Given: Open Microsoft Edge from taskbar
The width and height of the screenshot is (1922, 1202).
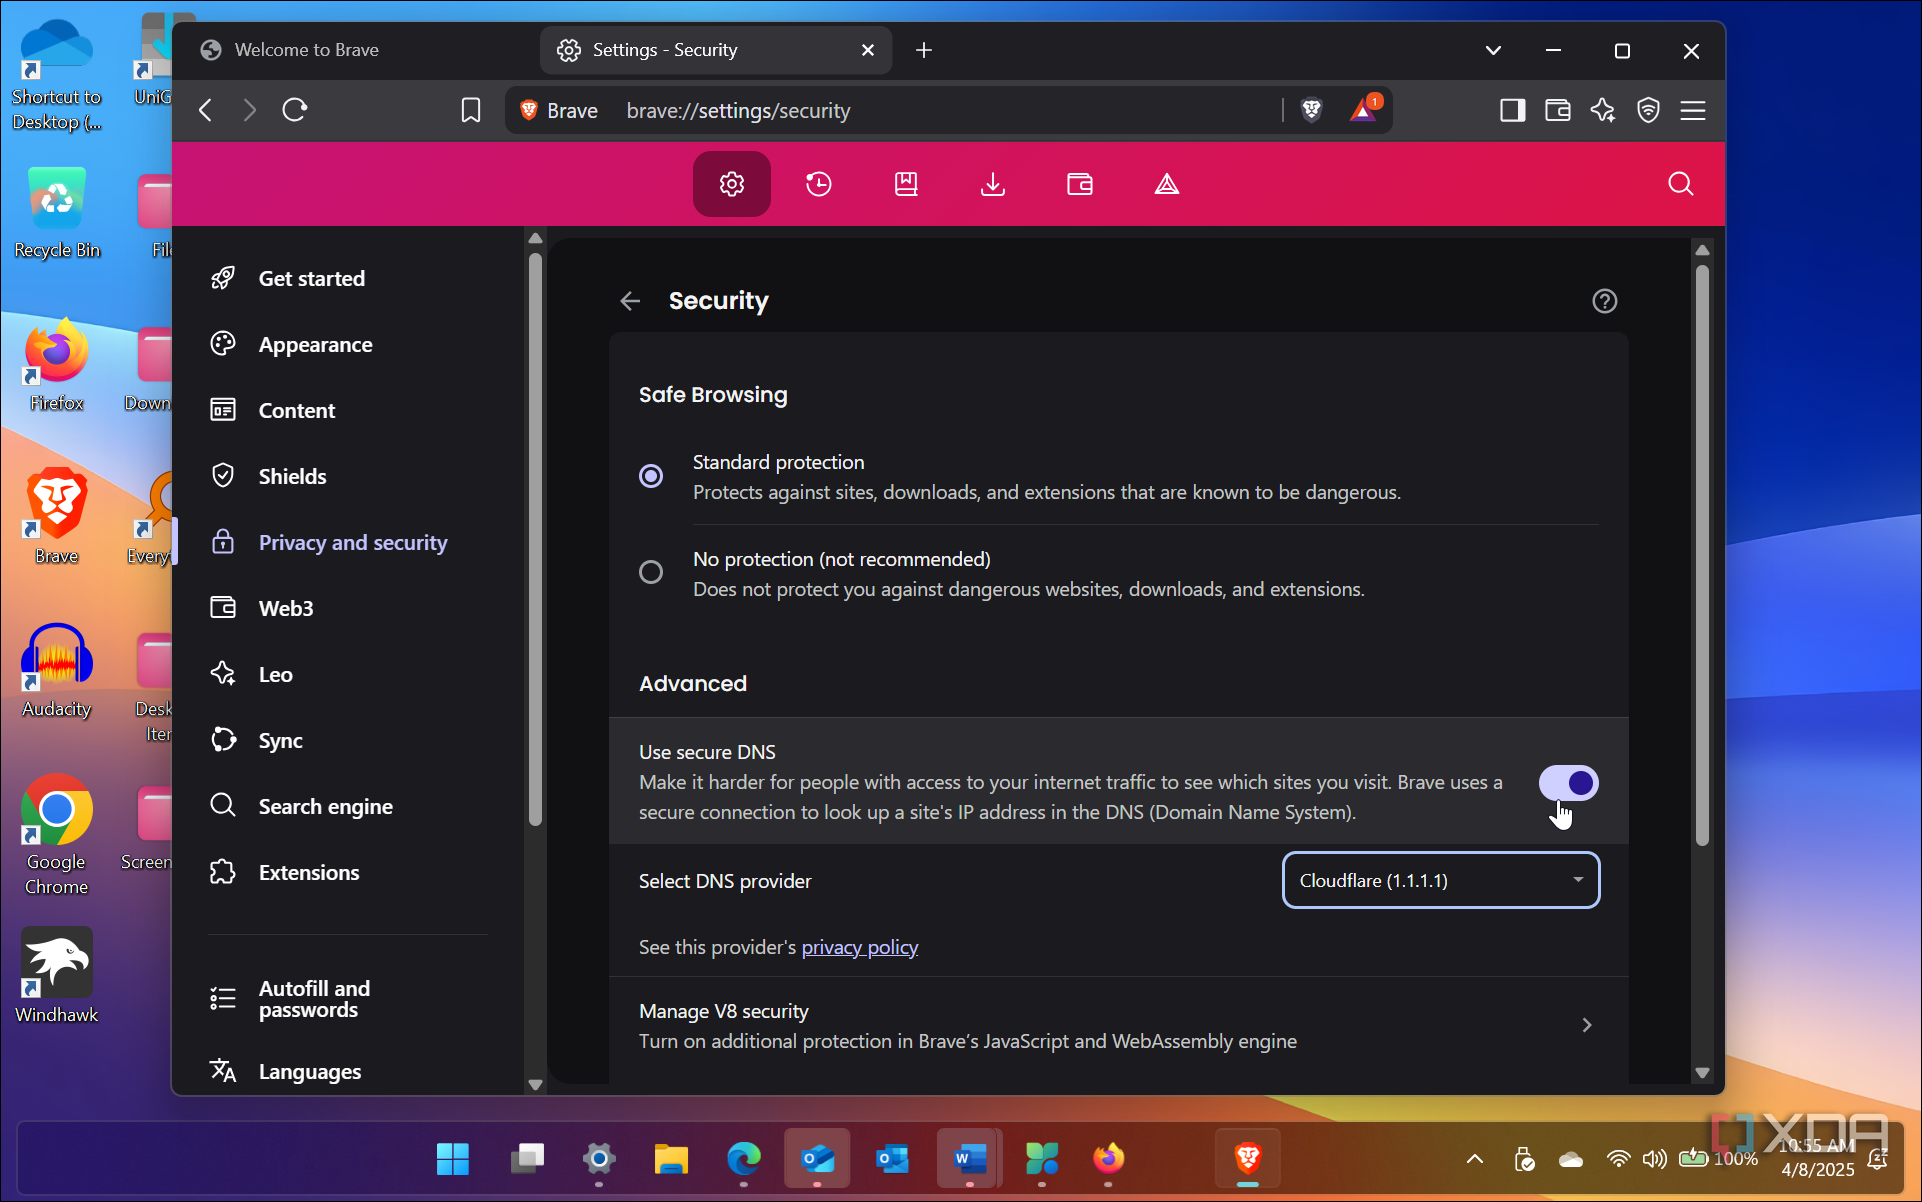Looking at the screenshot, I should 743,1159.
